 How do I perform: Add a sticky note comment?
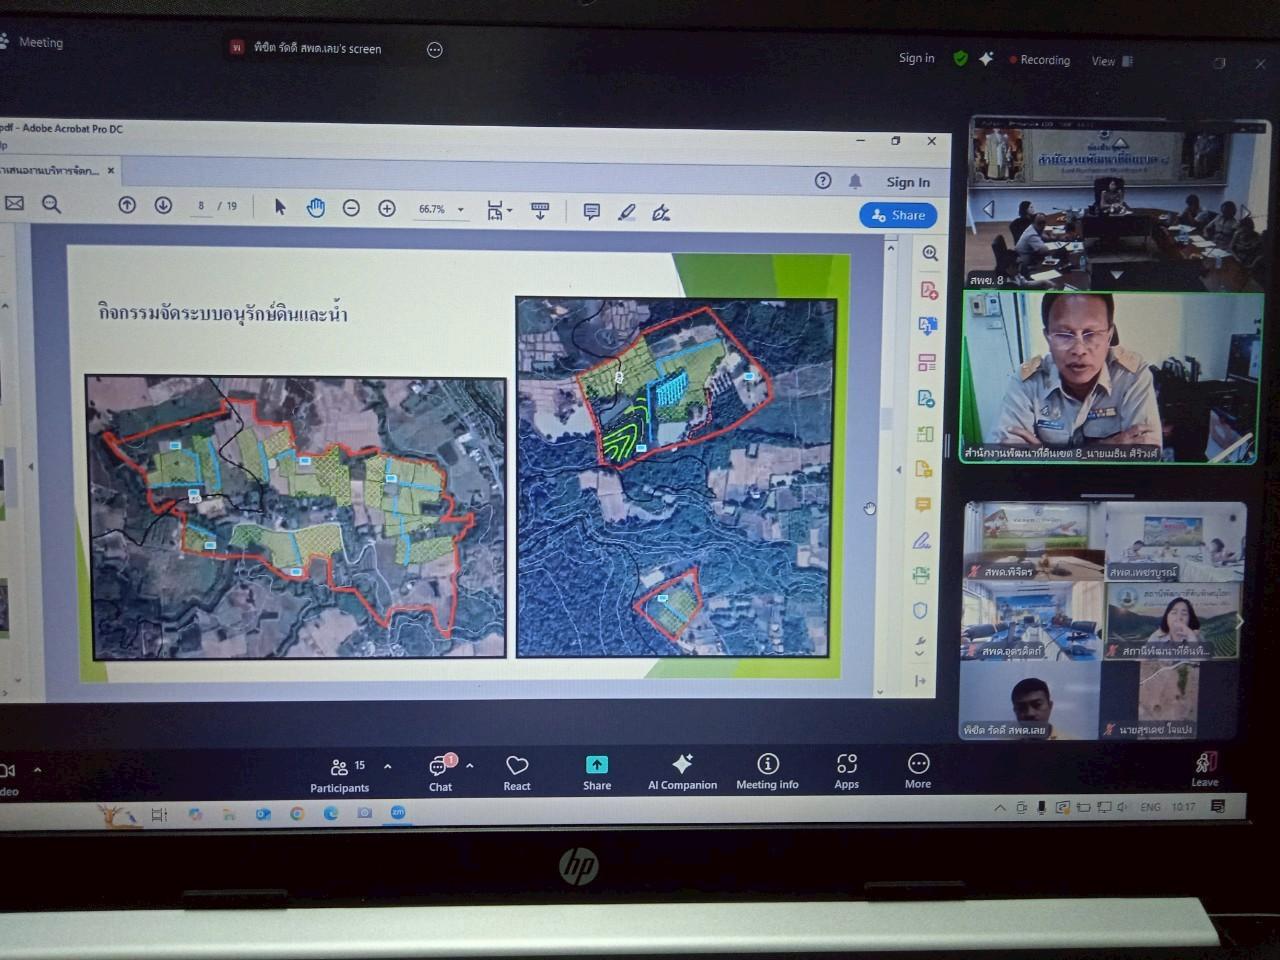coord(591,212)
